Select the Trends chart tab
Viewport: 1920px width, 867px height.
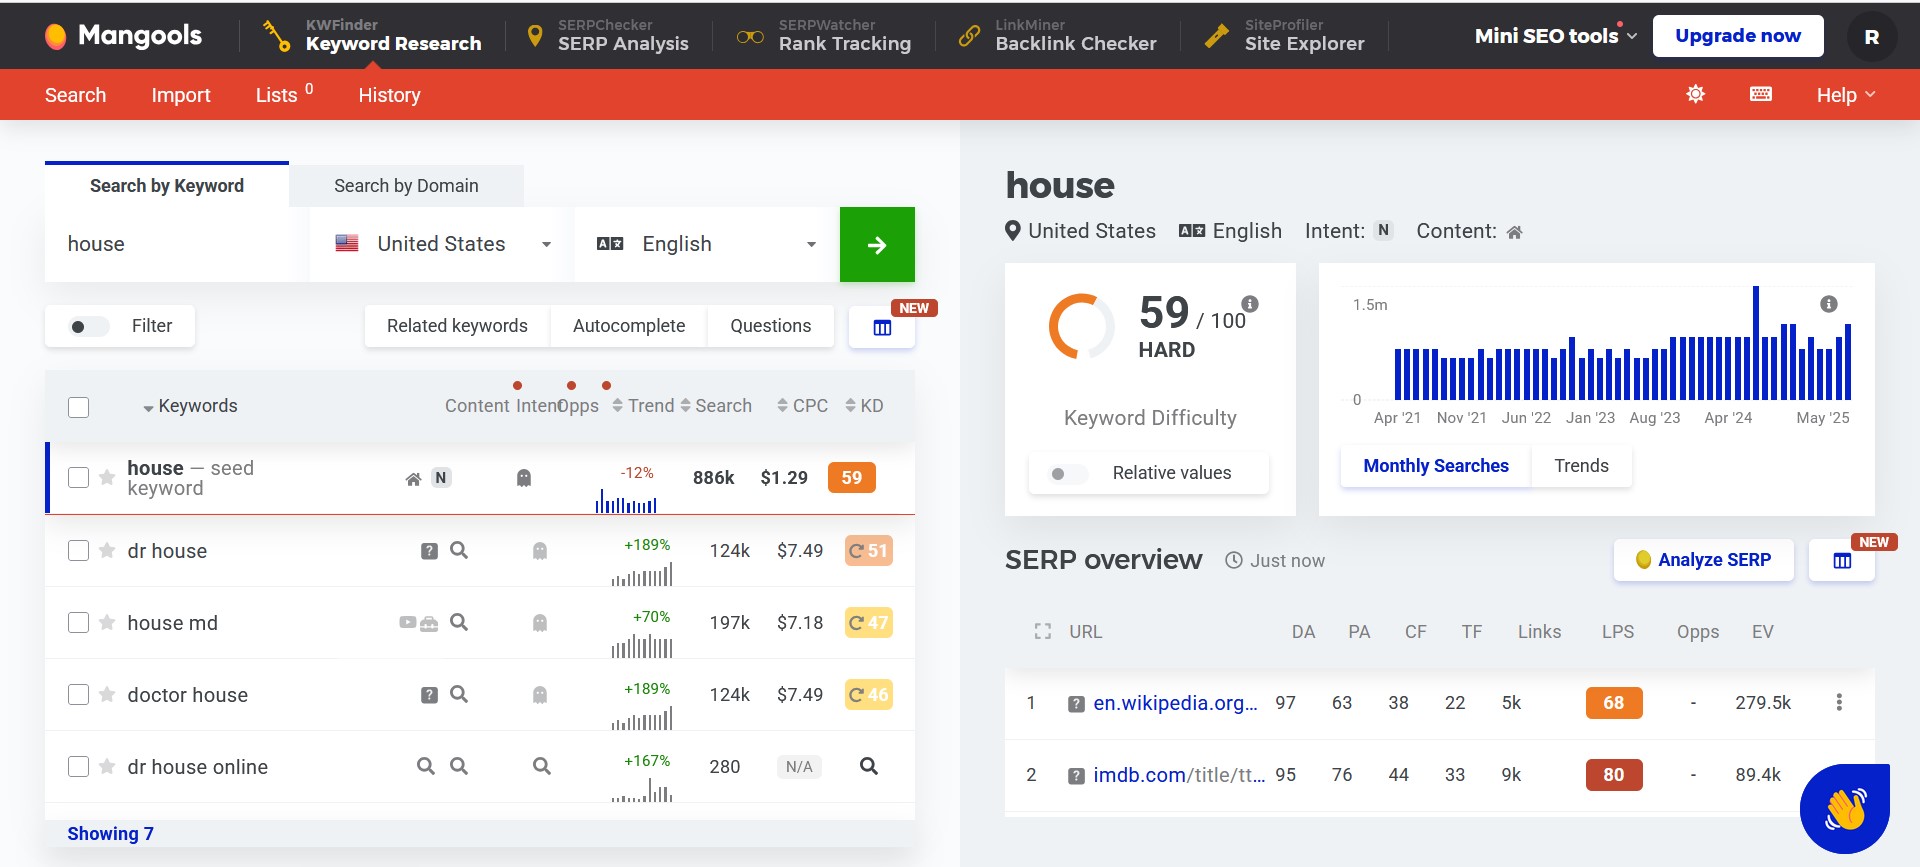(x=1580, y=466)
